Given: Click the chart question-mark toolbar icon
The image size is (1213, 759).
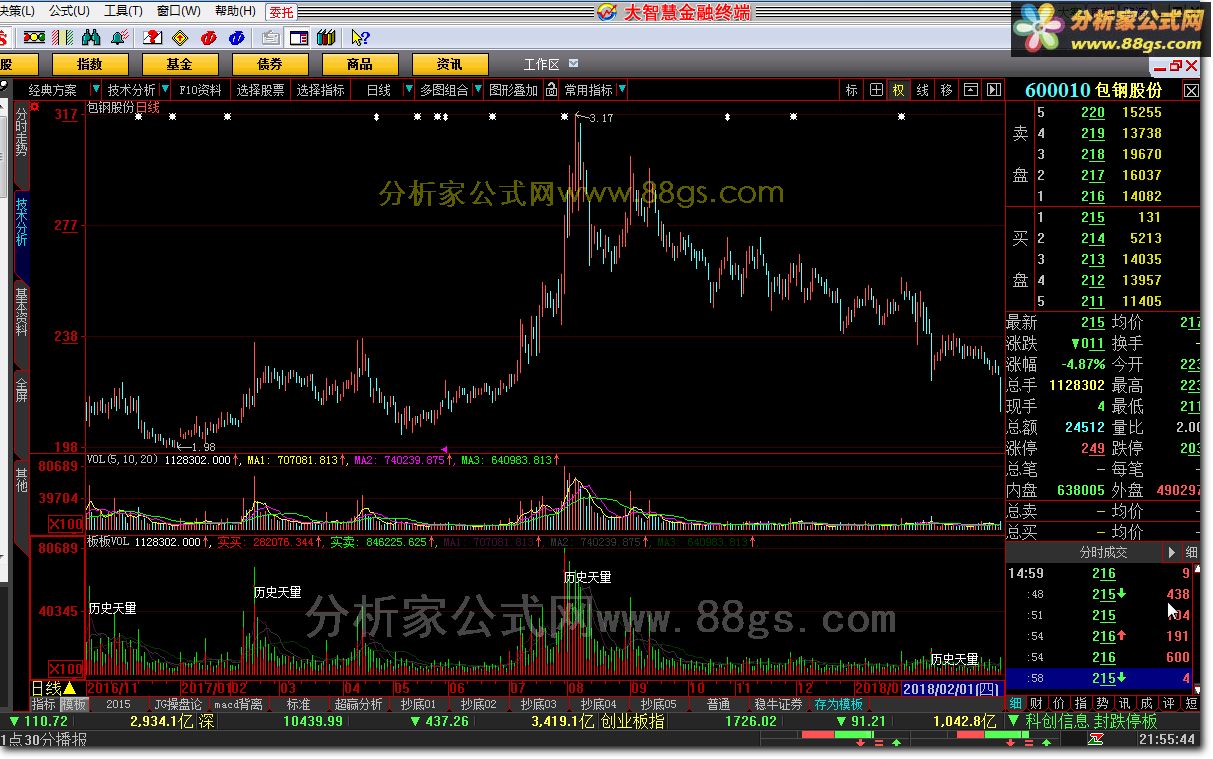Looking at the screenshot, I should coord(152,38).
